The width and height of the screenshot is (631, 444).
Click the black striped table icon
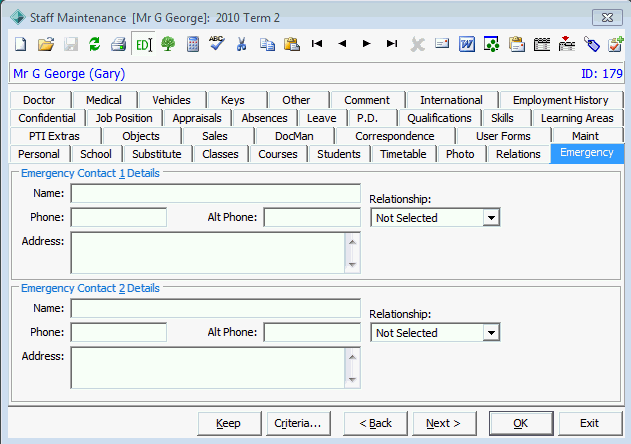click(x=542, y=43)
